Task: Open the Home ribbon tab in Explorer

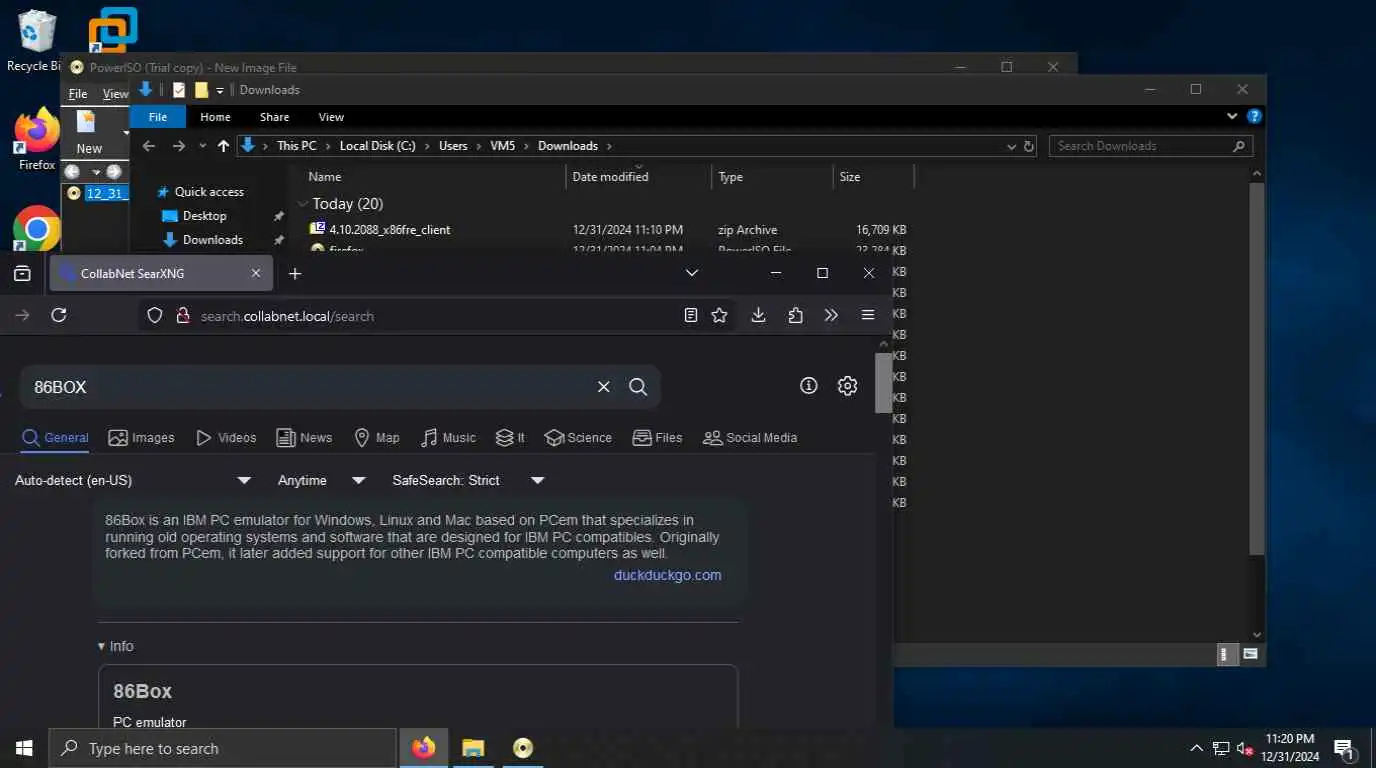Action: coord(215,117)
